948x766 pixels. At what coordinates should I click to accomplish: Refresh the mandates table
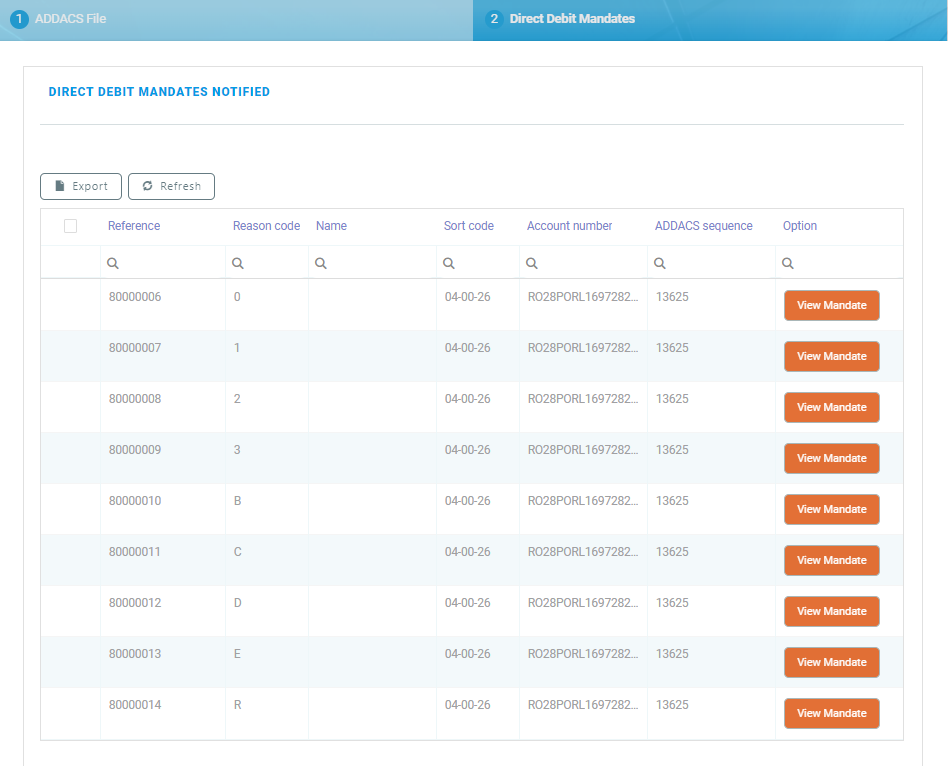171,186
